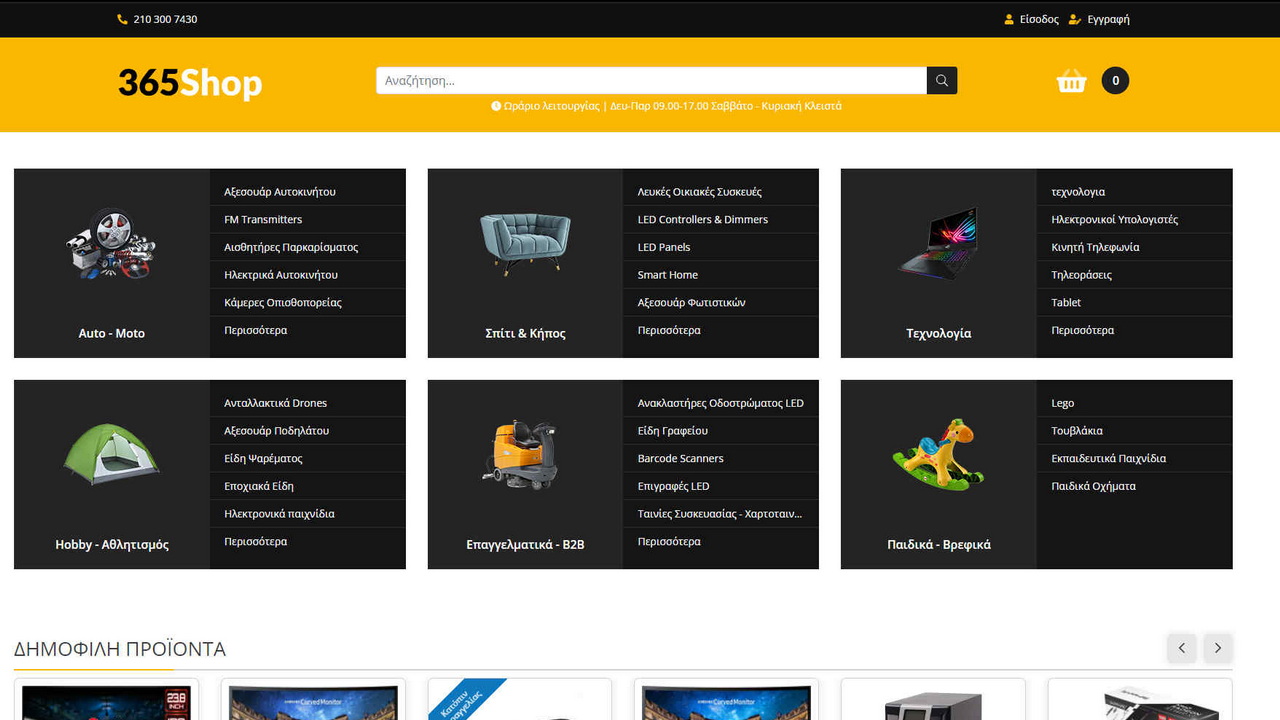
Task: Expand Περισσότερα under Auto - Moto
Action: pyautogui.click(x=256, y=330)
